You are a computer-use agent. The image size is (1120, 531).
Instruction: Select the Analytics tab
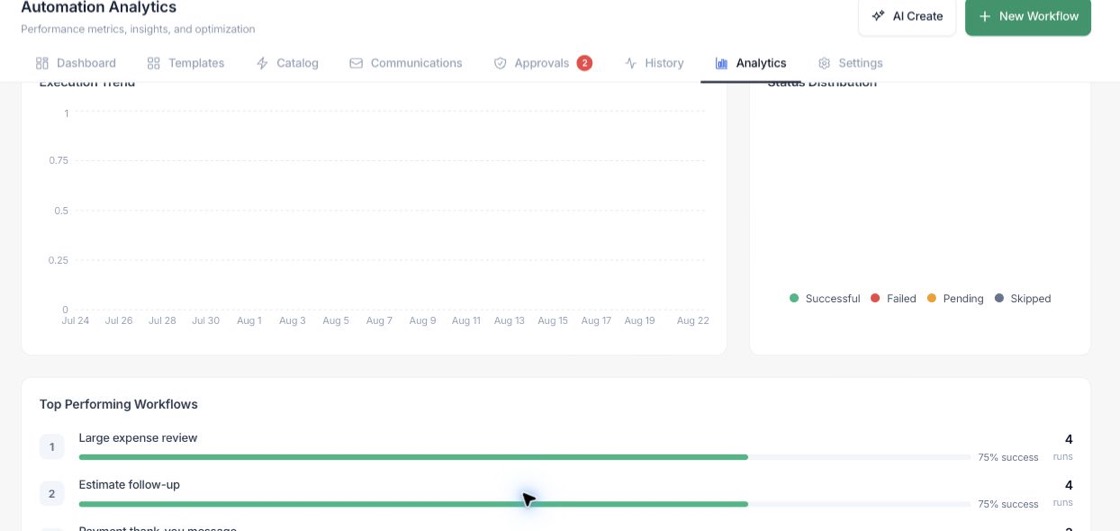coord(751,63)
